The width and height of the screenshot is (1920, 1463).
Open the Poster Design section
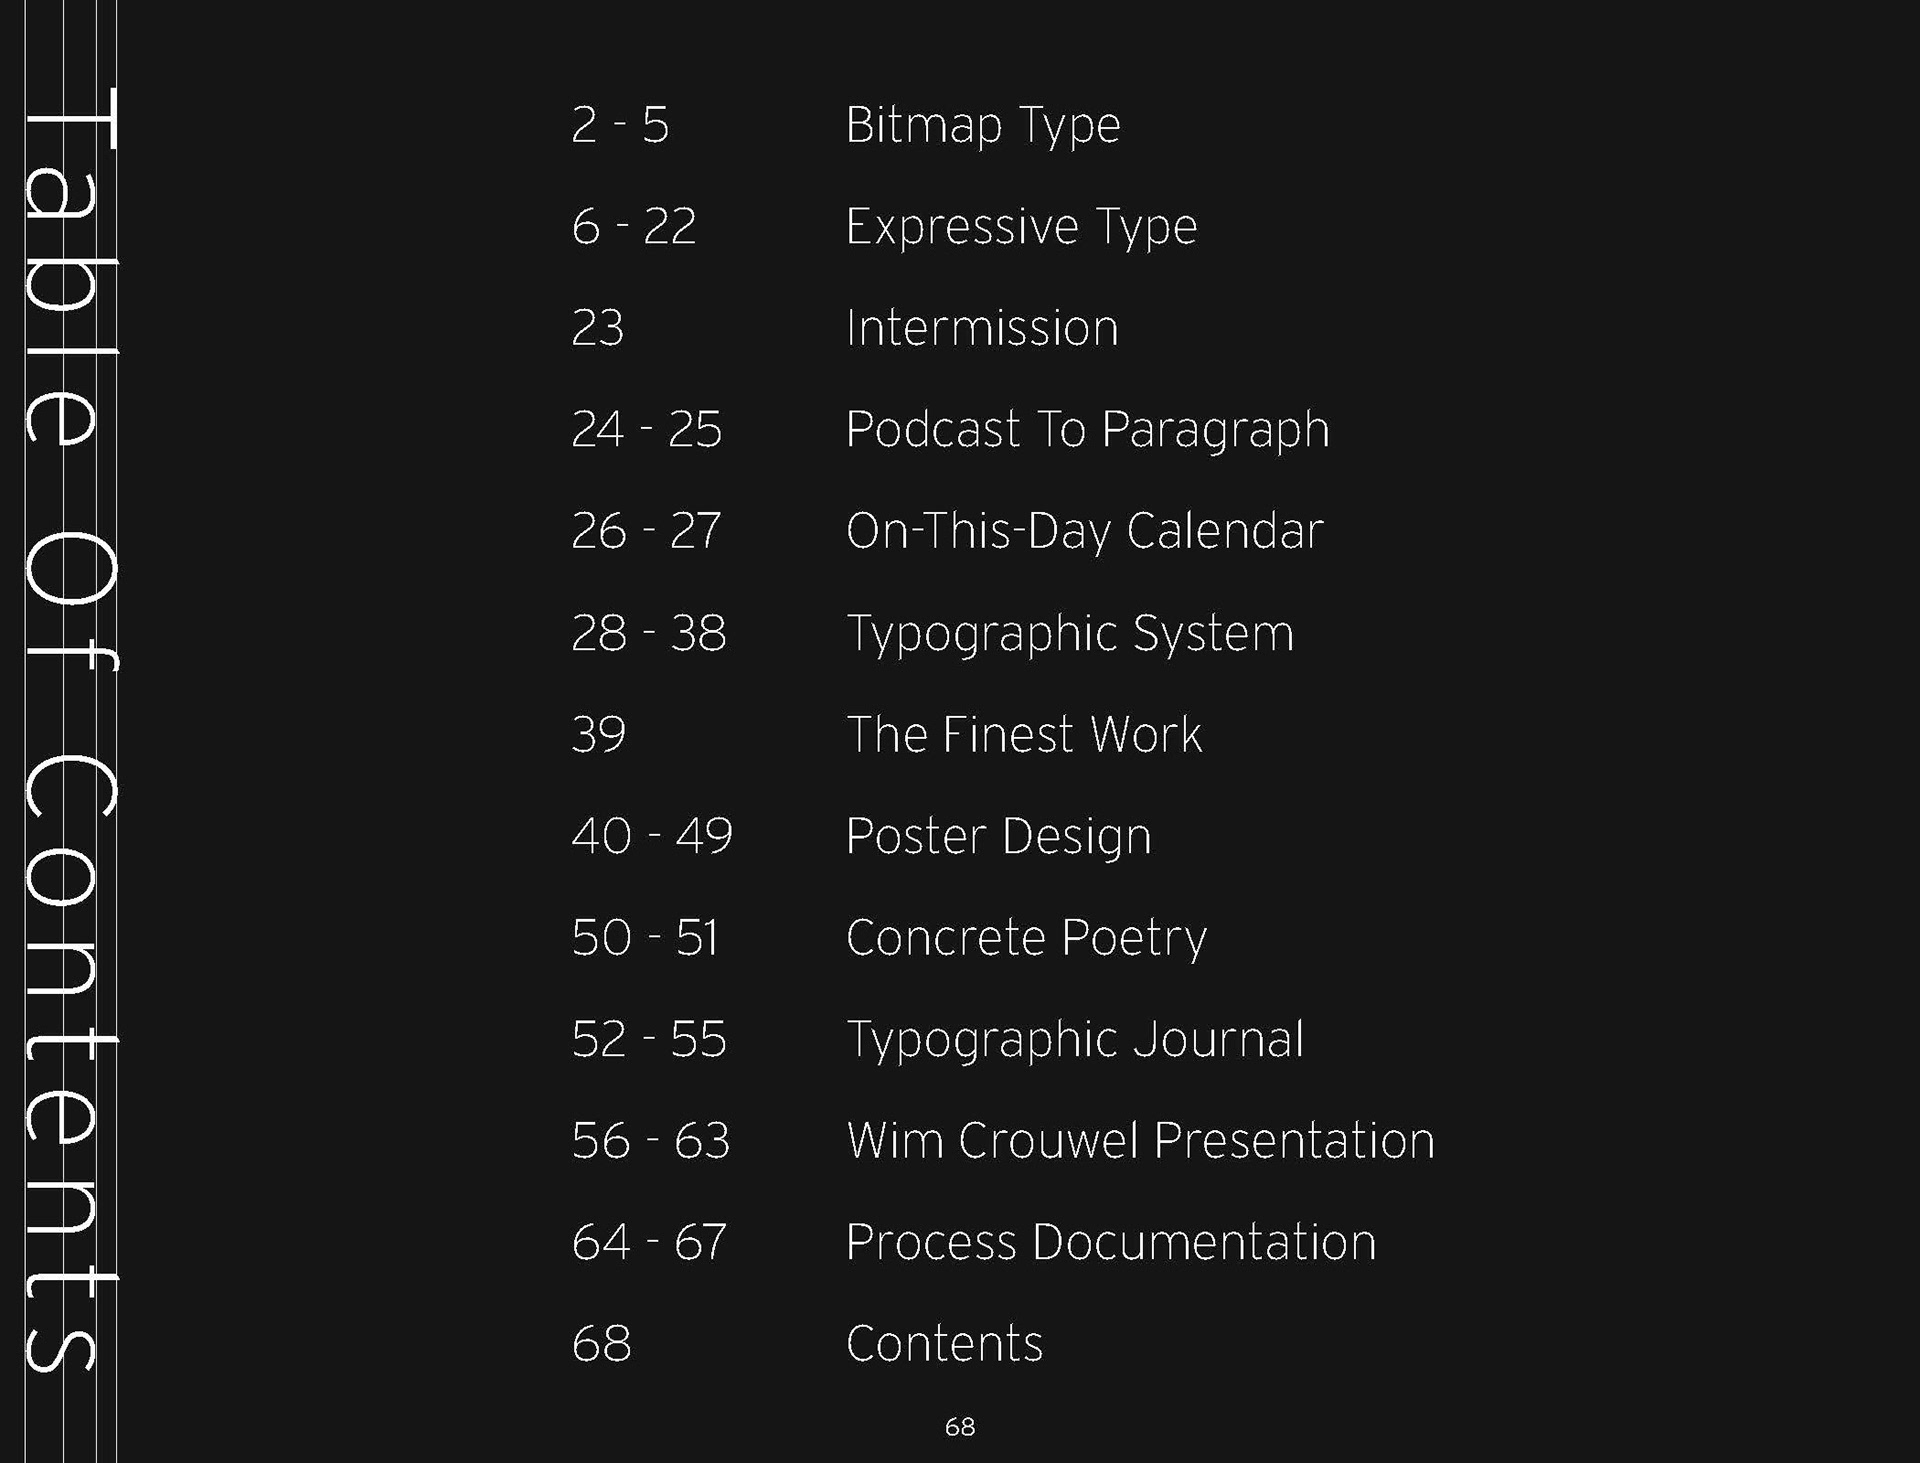(x=998, y=836)
